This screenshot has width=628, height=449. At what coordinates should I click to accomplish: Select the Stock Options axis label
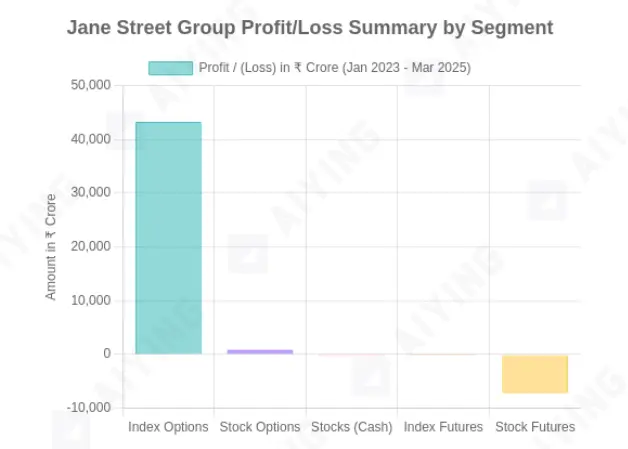point(260,427)
